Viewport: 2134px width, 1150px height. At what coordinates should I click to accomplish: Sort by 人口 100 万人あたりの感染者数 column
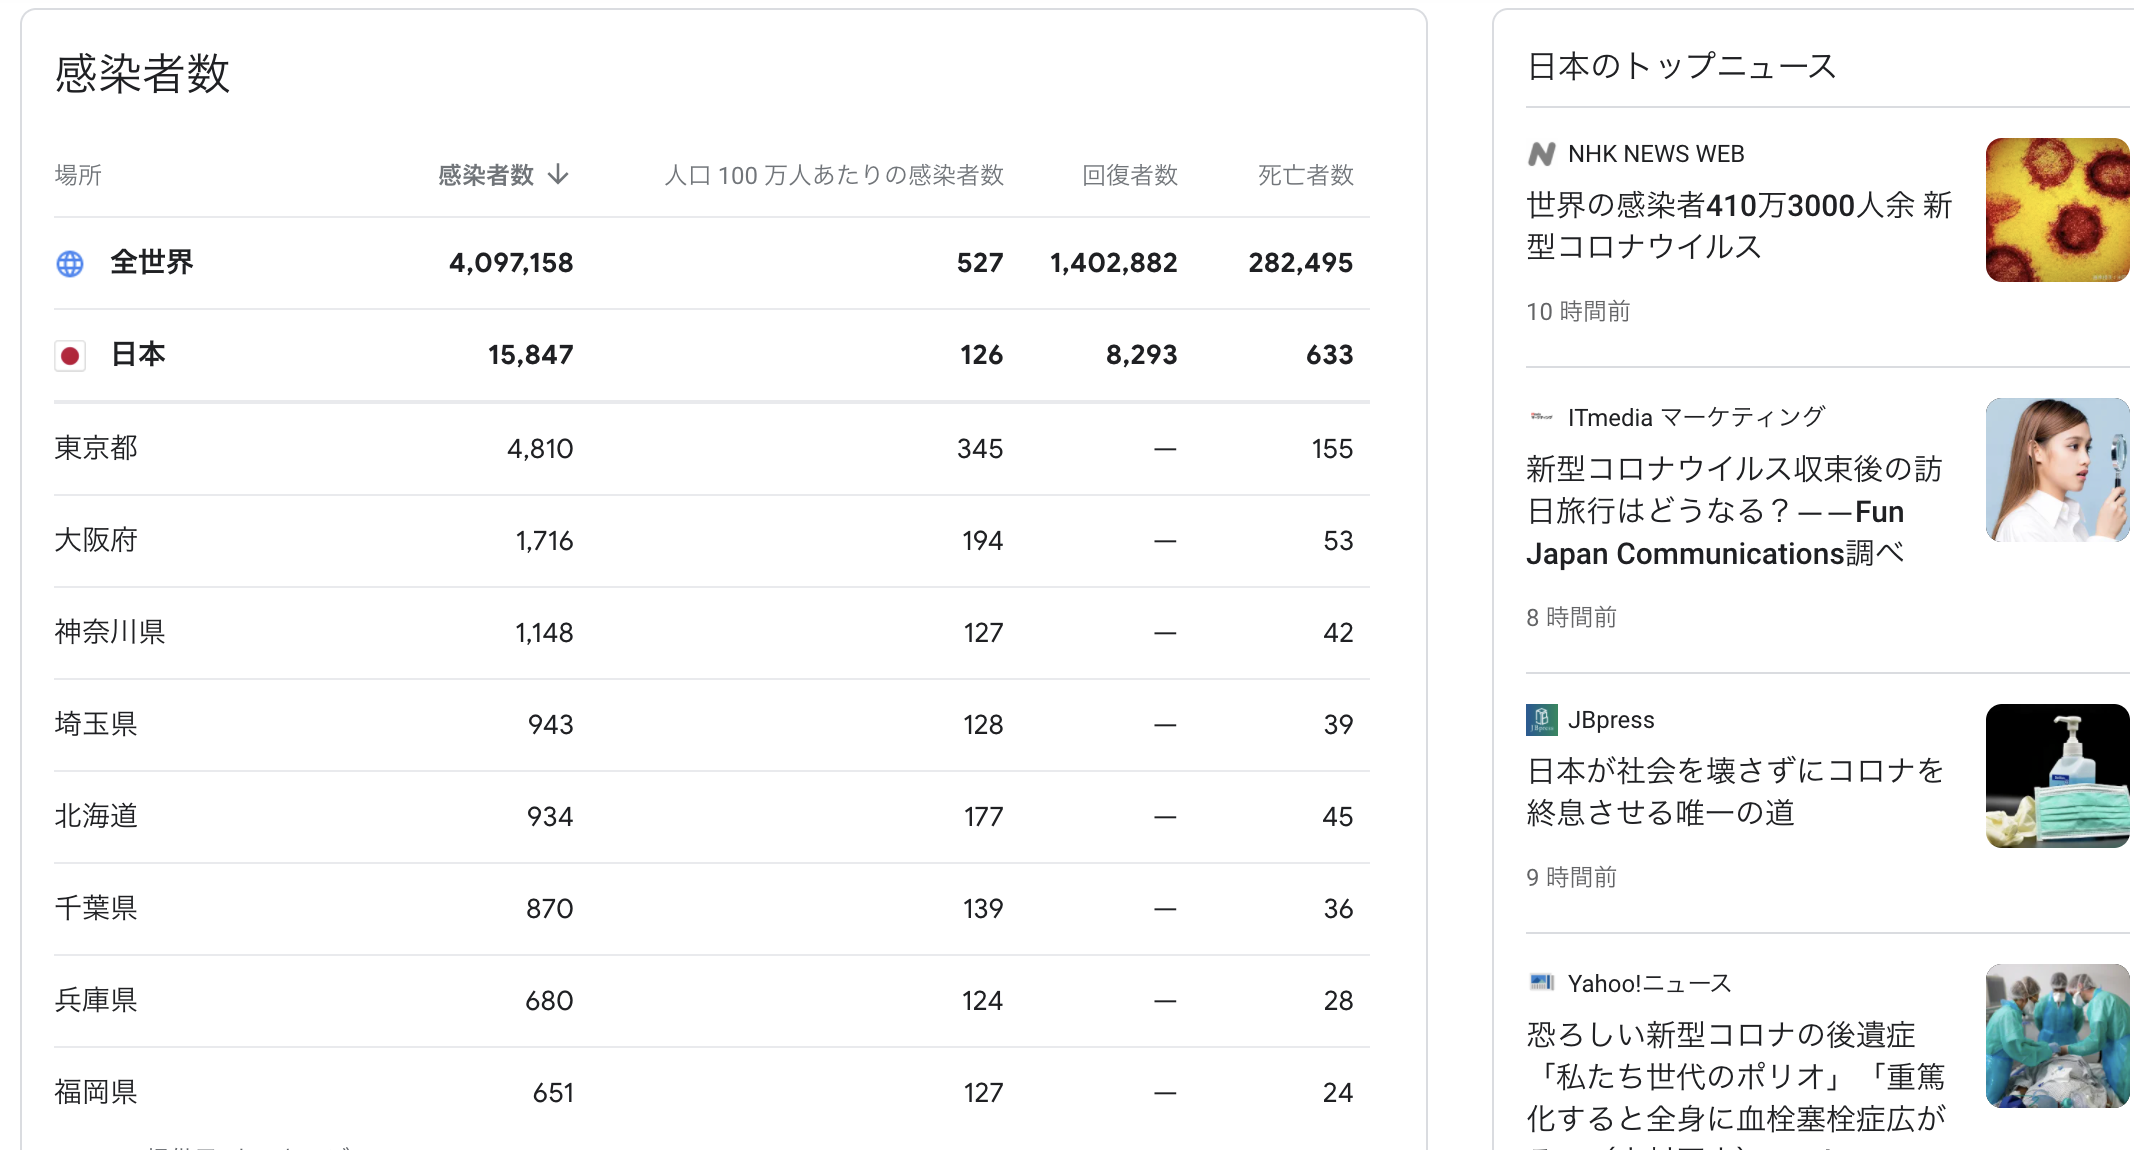833,175
